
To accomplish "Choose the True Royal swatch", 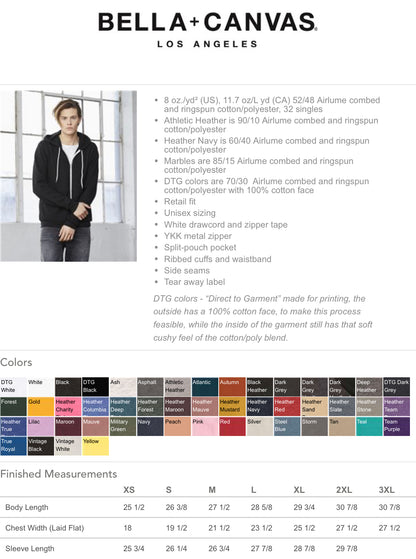I will point(13,446).
